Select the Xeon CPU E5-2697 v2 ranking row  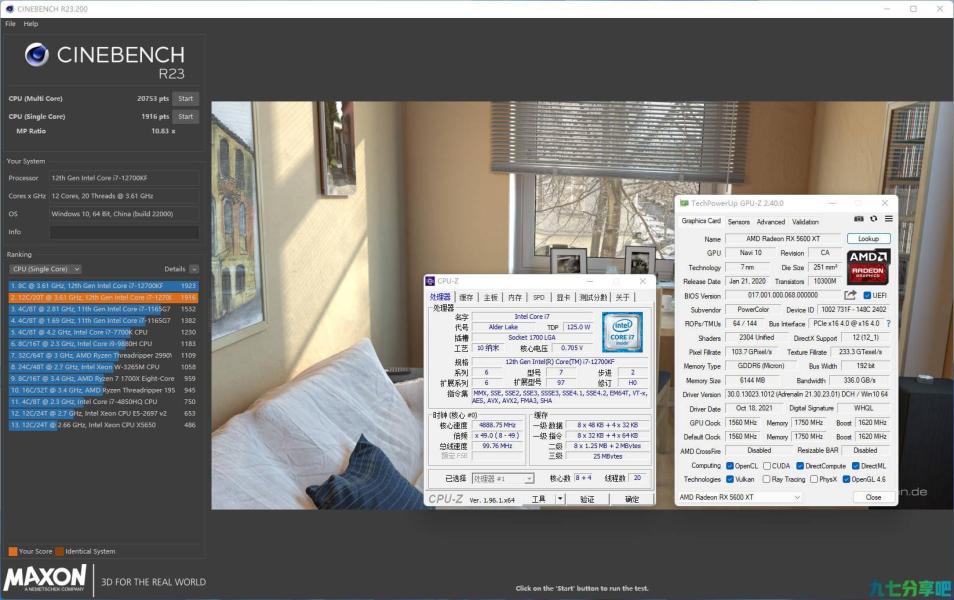[x=103, y=413]
